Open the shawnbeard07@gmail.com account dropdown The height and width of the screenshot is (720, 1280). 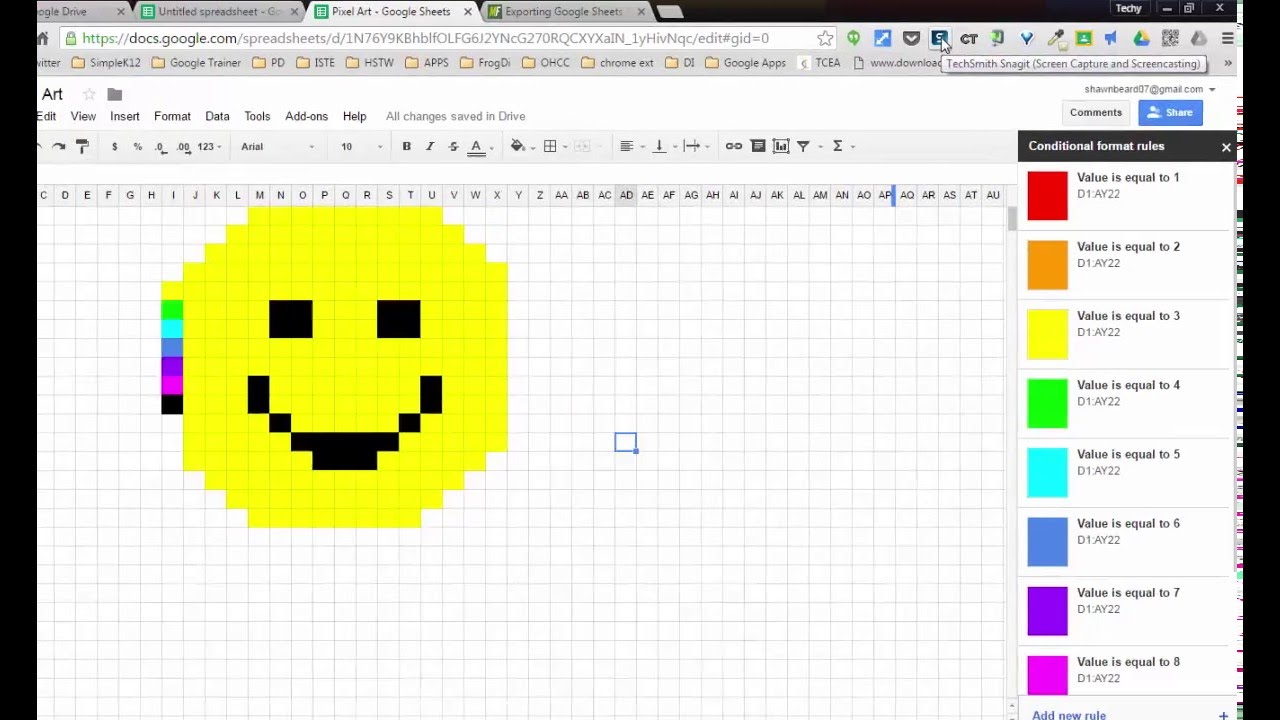(1150, 89)
